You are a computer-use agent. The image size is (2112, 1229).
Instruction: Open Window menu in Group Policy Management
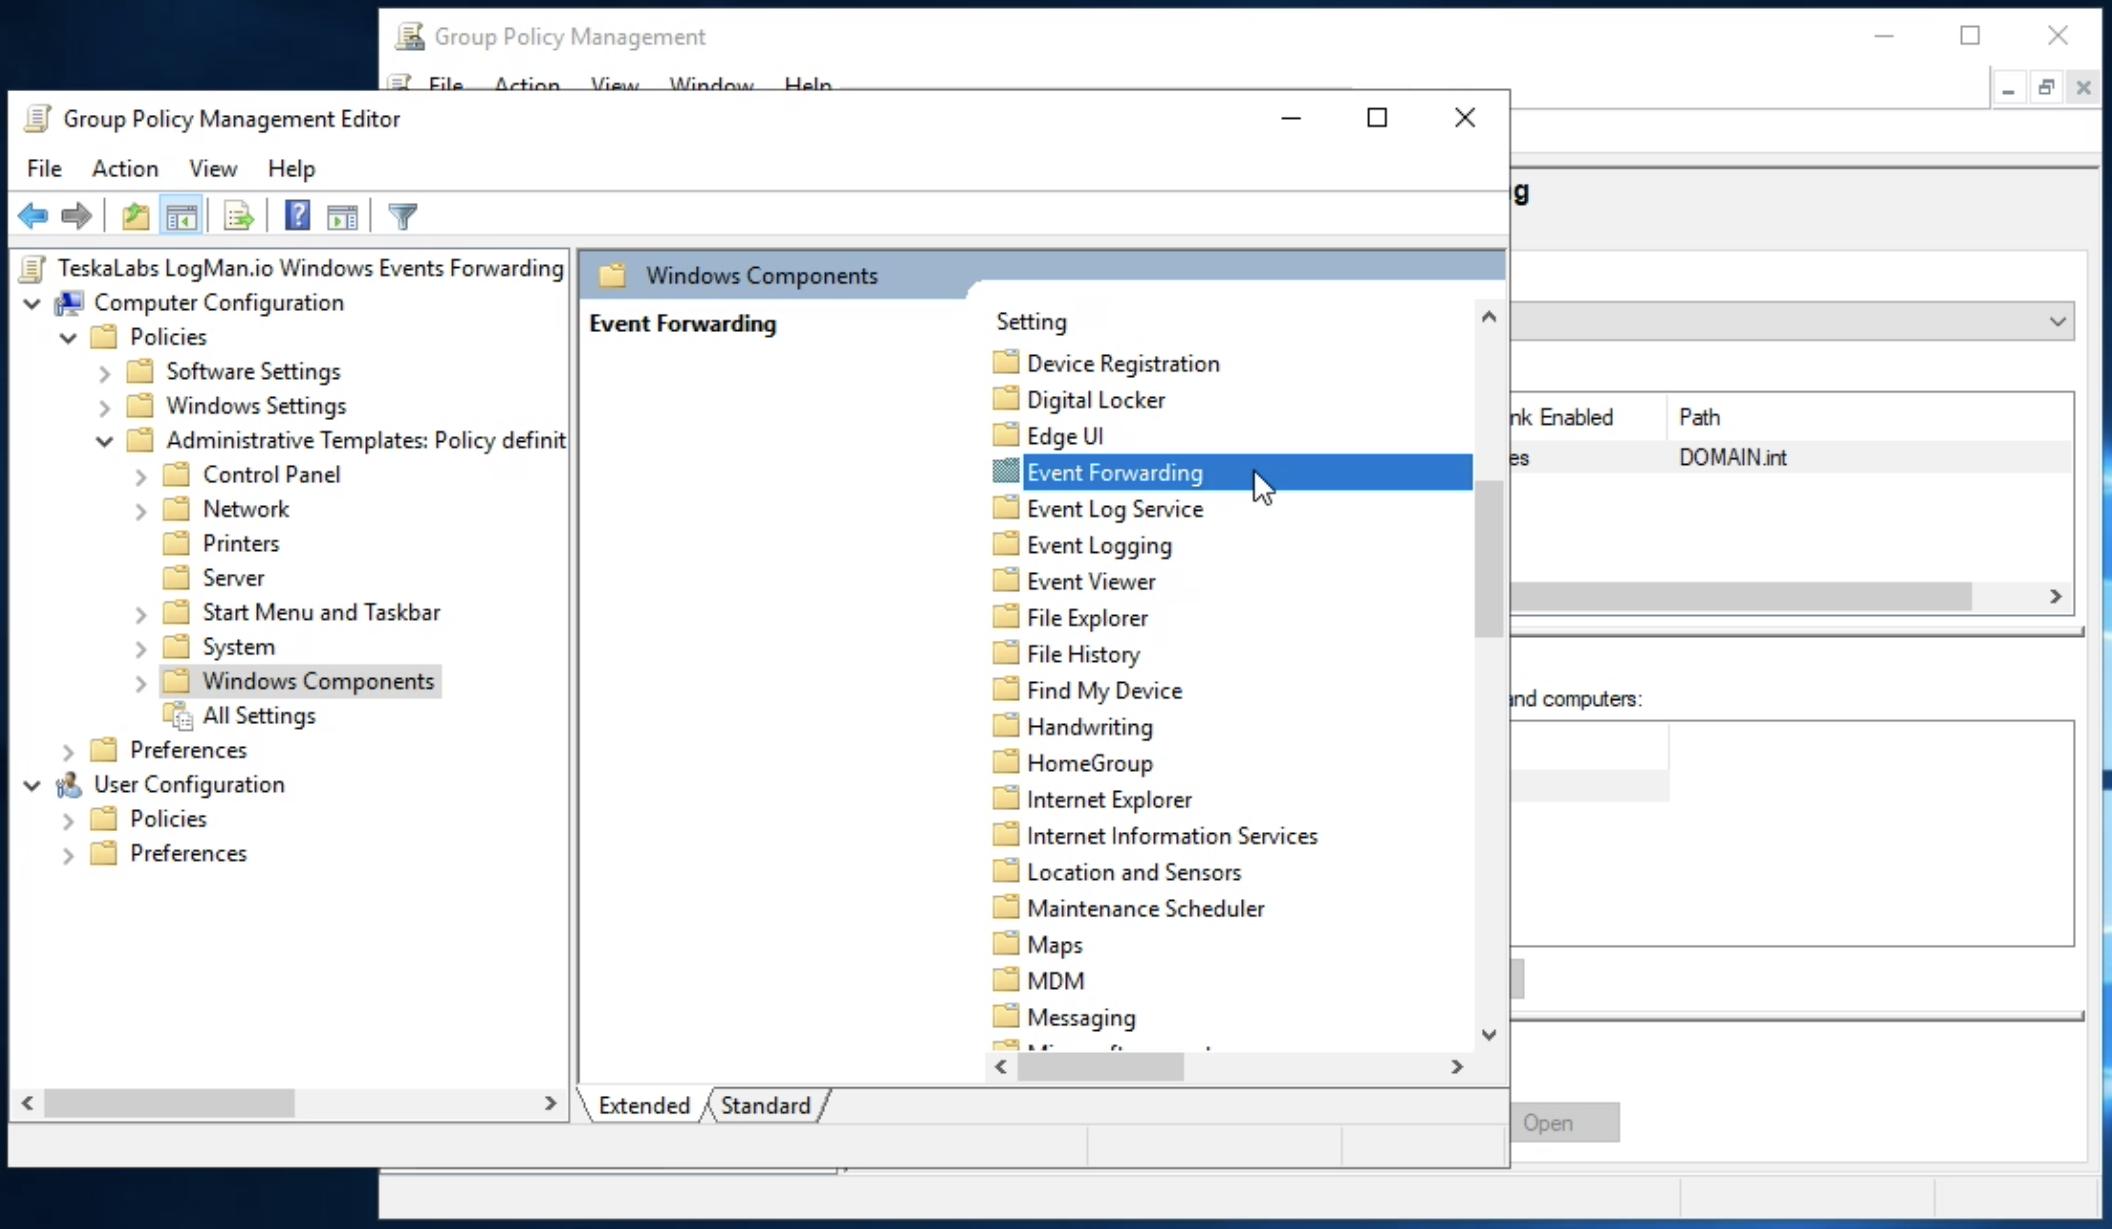tap(711, 85)
